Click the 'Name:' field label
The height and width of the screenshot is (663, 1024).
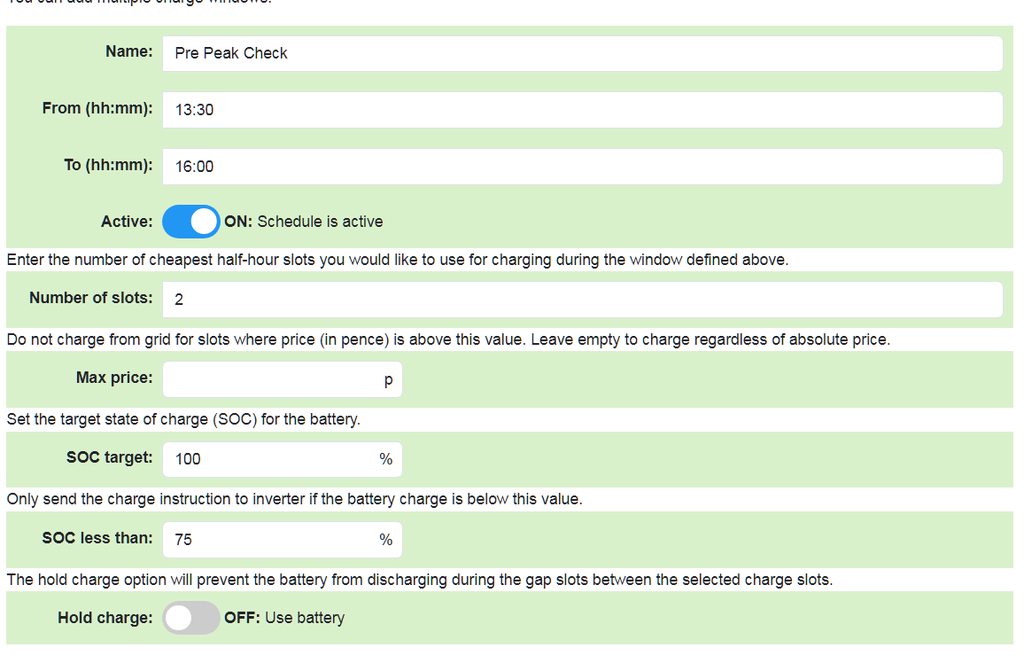[129, 51]
